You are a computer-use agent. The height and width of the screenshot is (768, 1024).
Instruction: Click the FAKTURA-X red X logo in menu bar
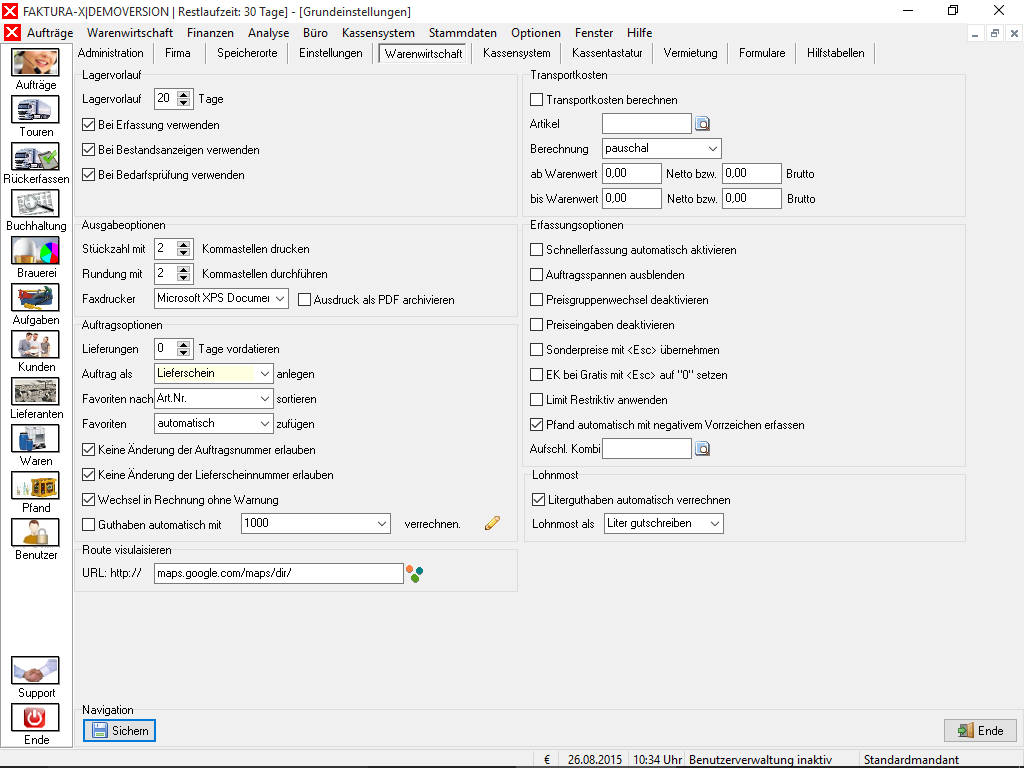(12, 33)
